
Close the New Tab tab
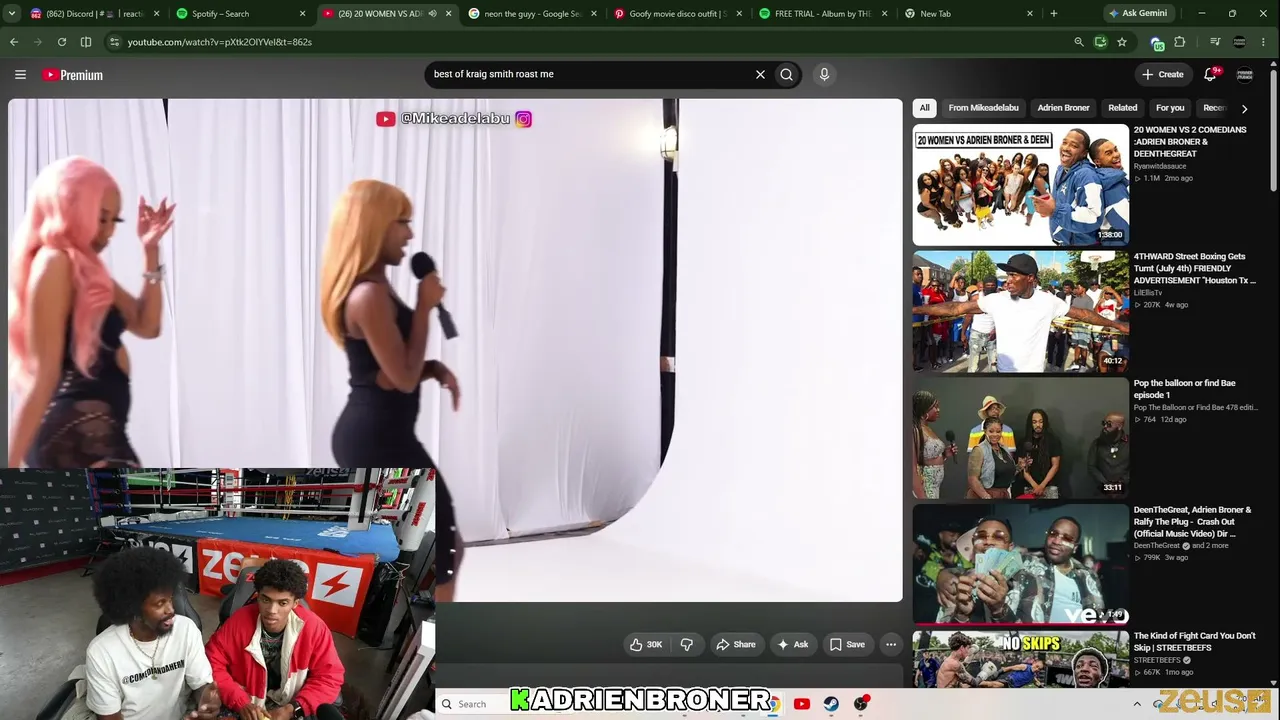pyautogui.click(x=1030, y=14)
